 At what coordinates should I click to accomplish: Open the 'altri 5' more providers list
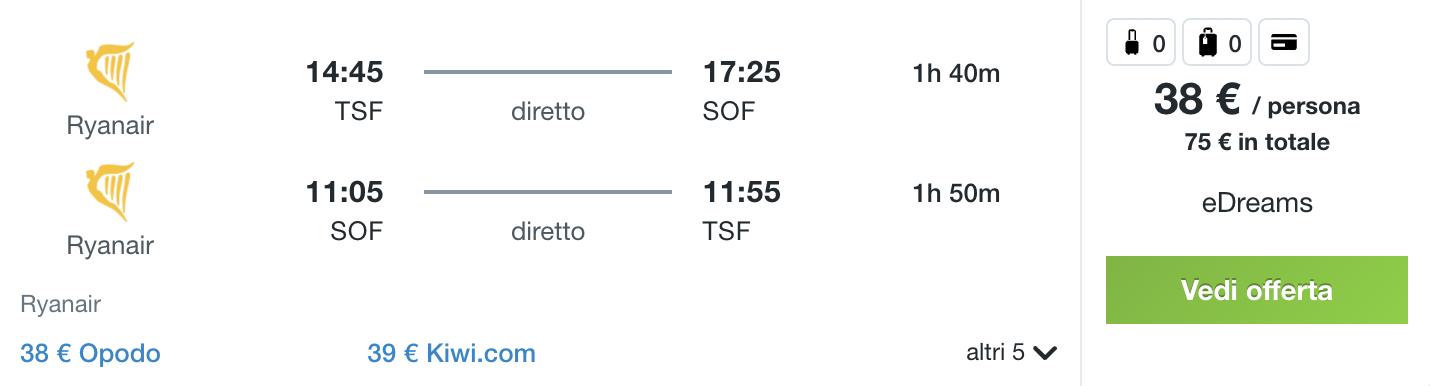coord(1012,352)
